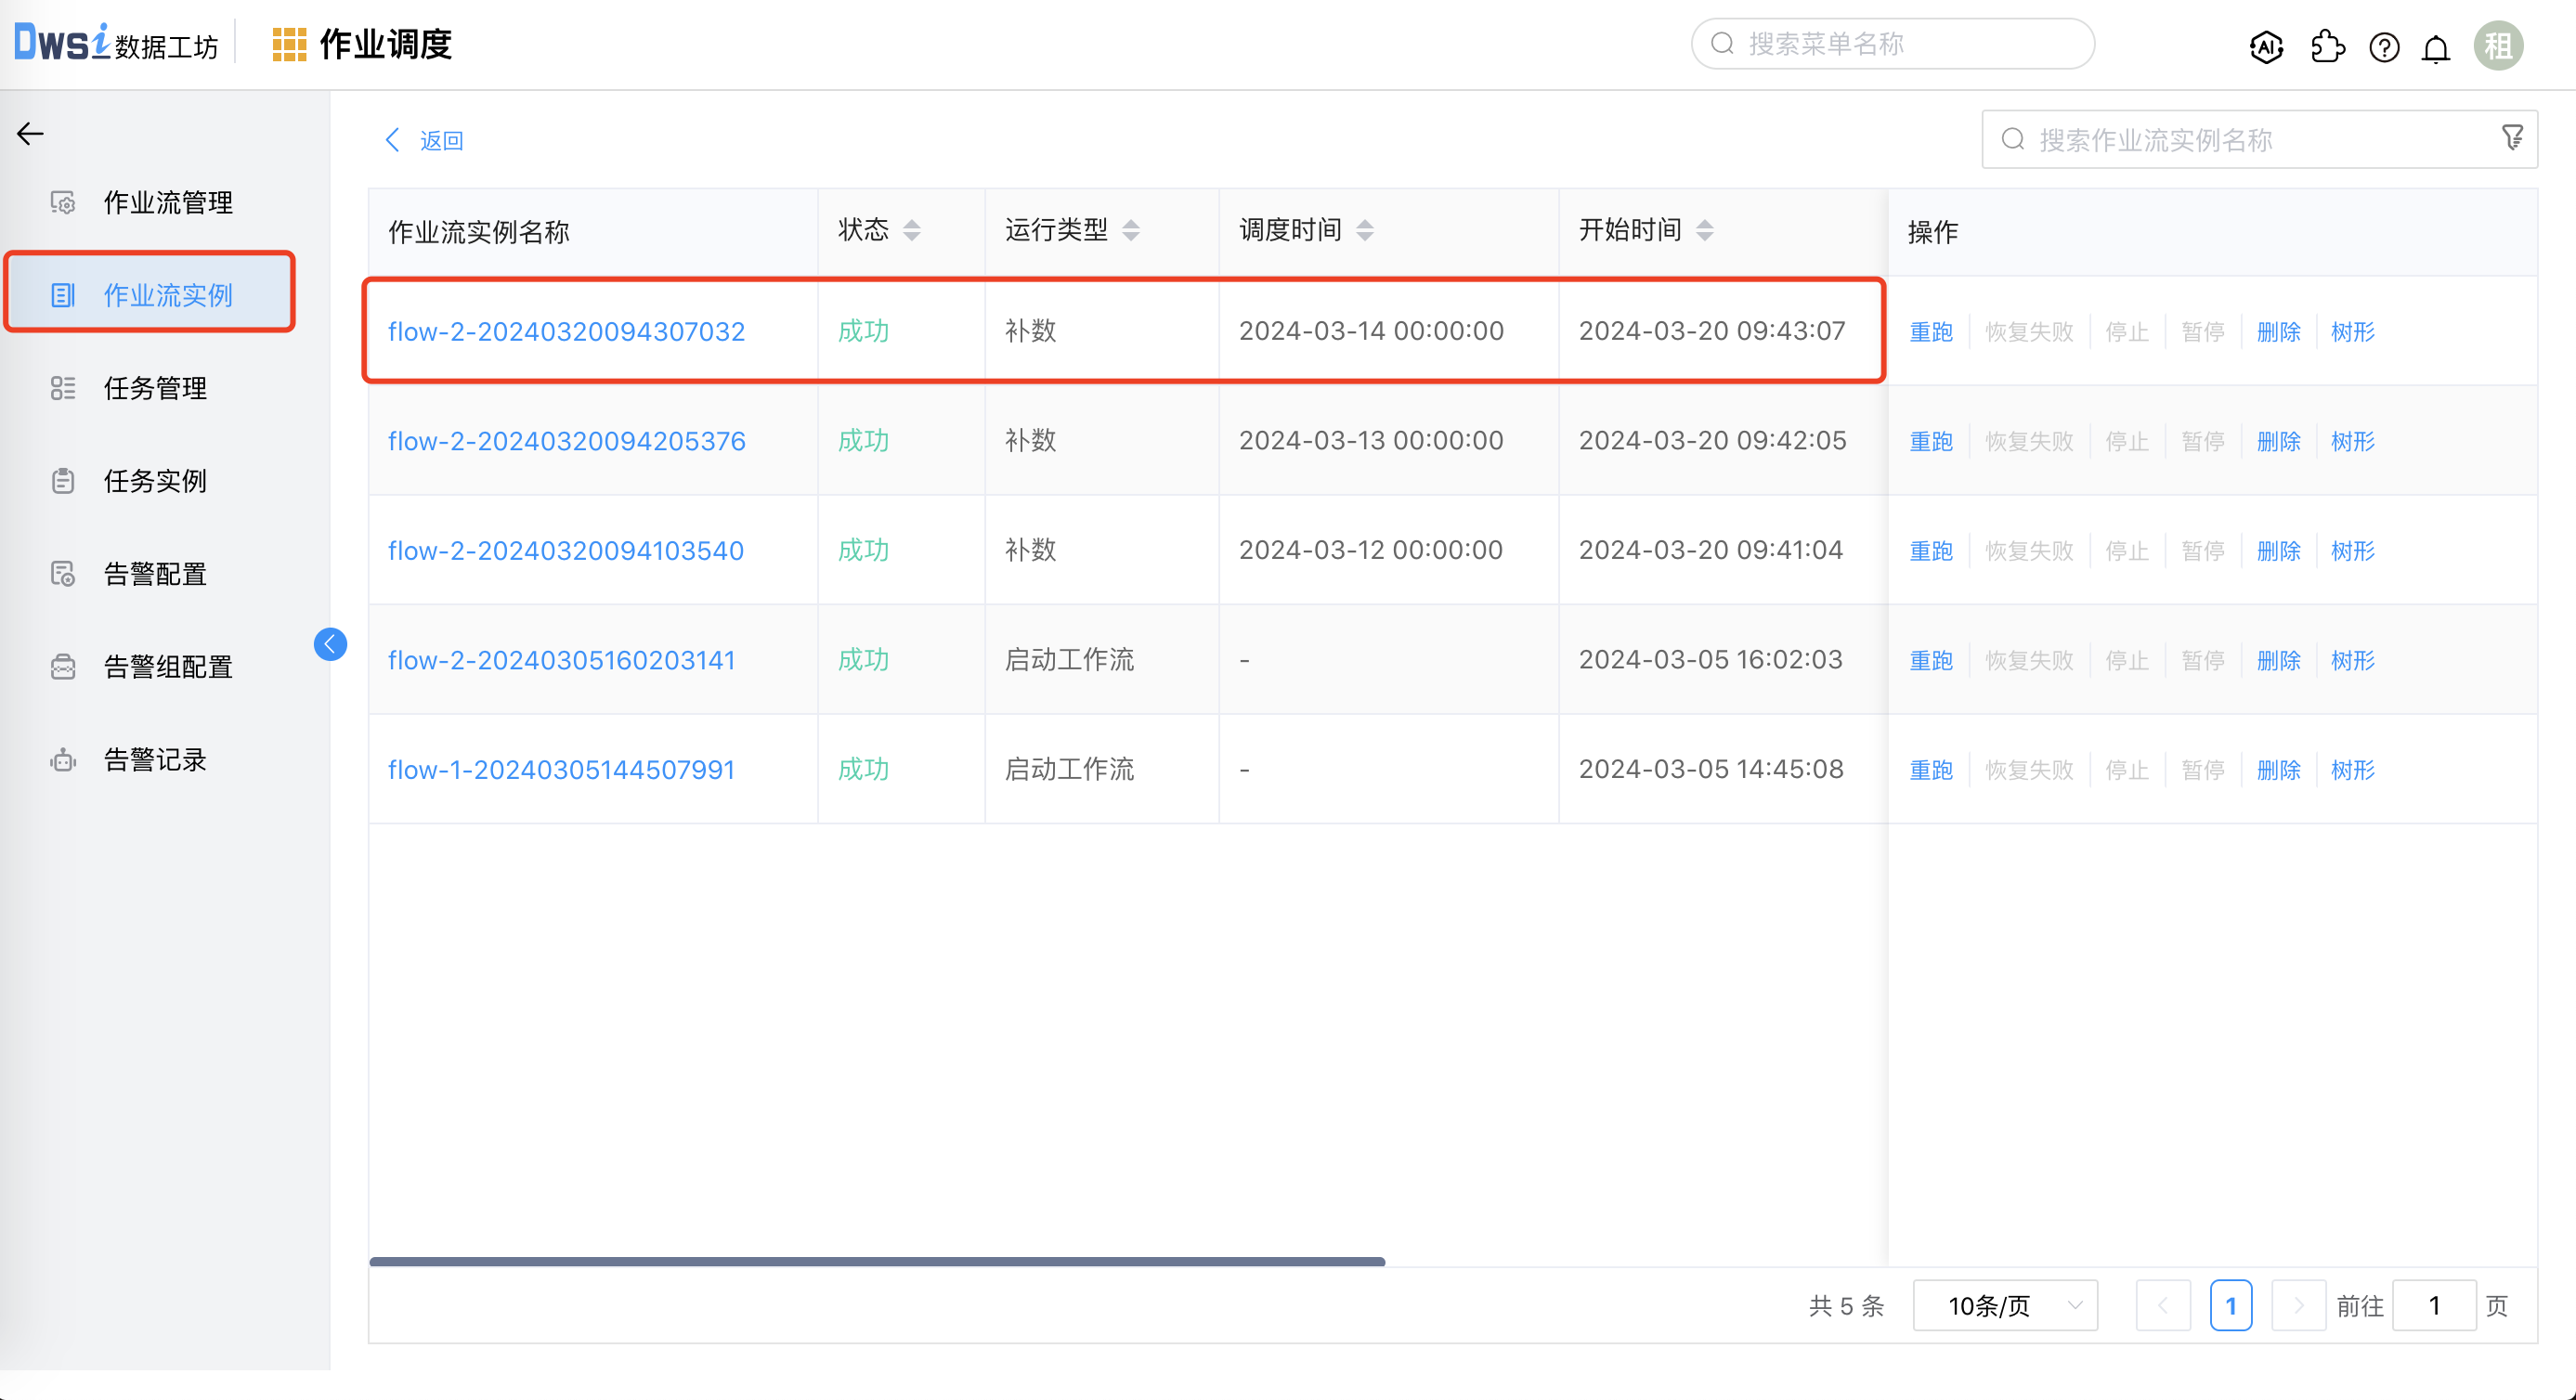This screenshot has height=1400, width=2576.
Task: Click the filter funnel icon in search box
Action: point(2511,138)
